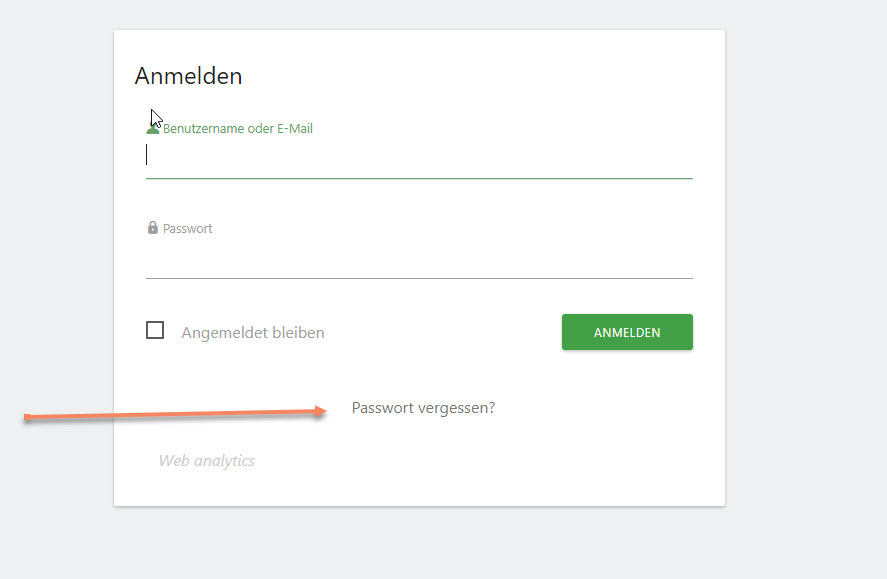The height and width of the screenshot is (579, 887).
Task: Open the Web analytics link
Action: (206, 461)
